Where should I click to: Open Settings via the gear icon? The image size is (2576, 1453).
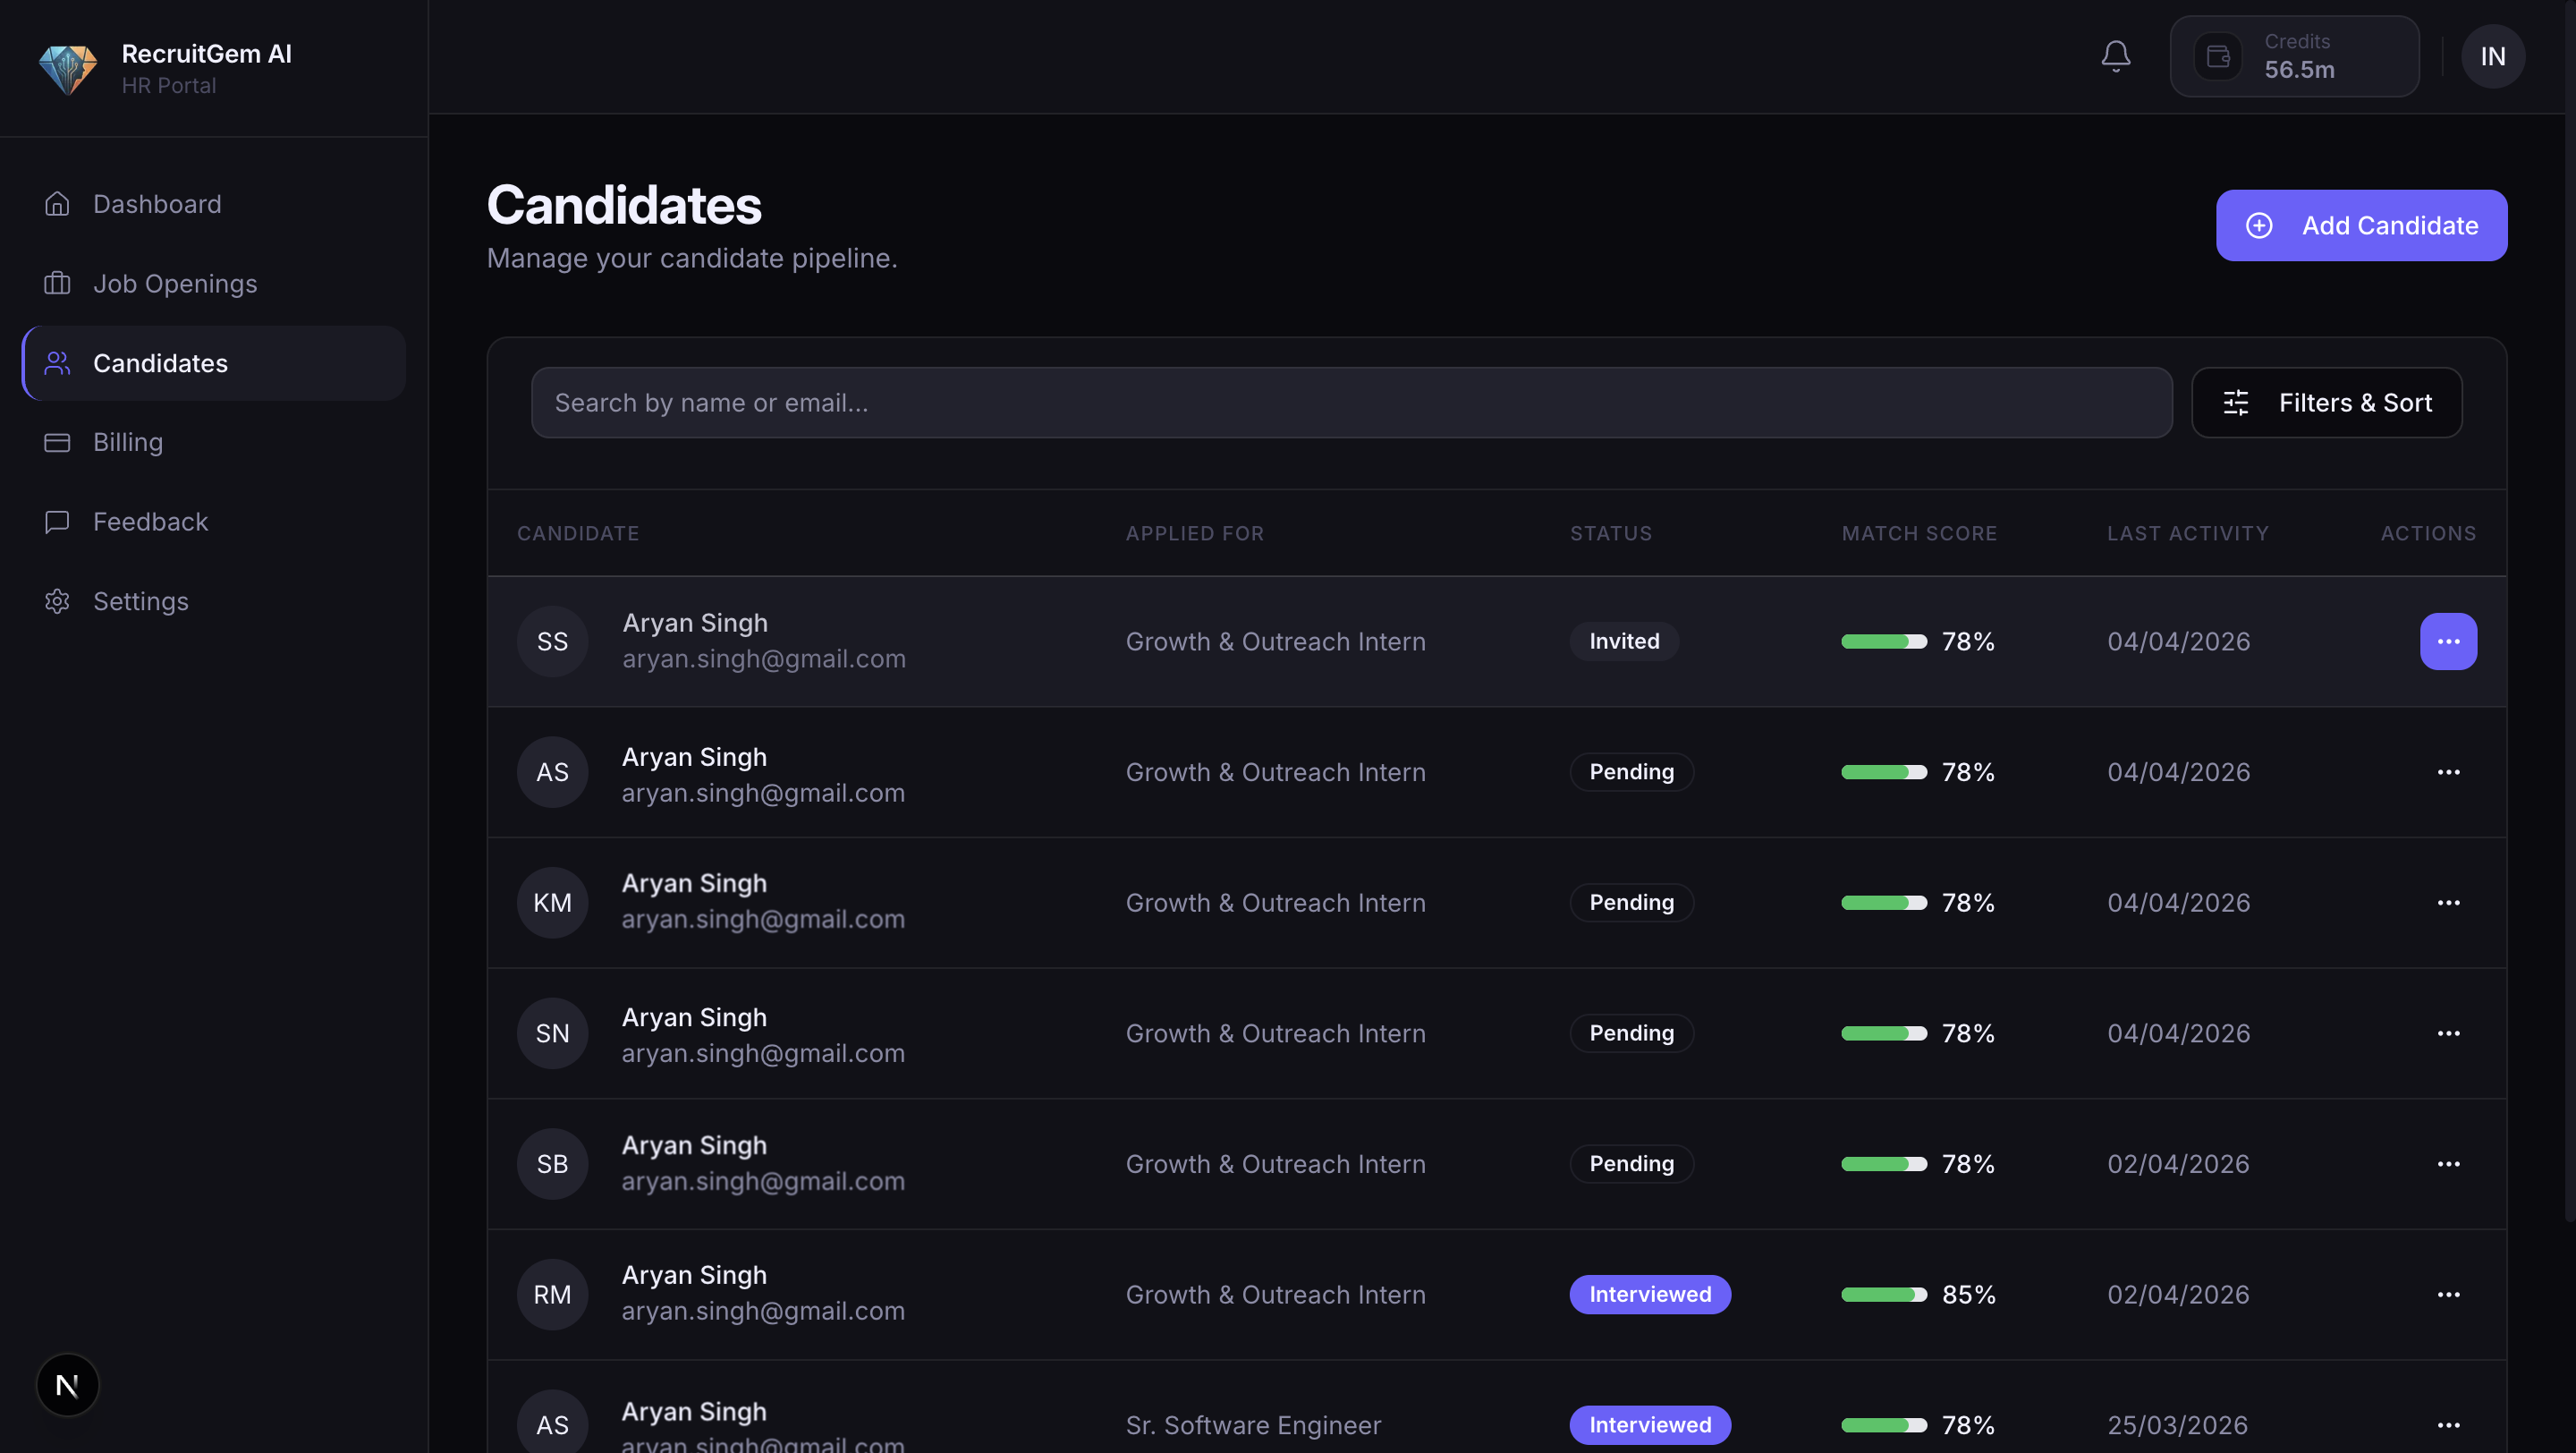tap(57, 601)
